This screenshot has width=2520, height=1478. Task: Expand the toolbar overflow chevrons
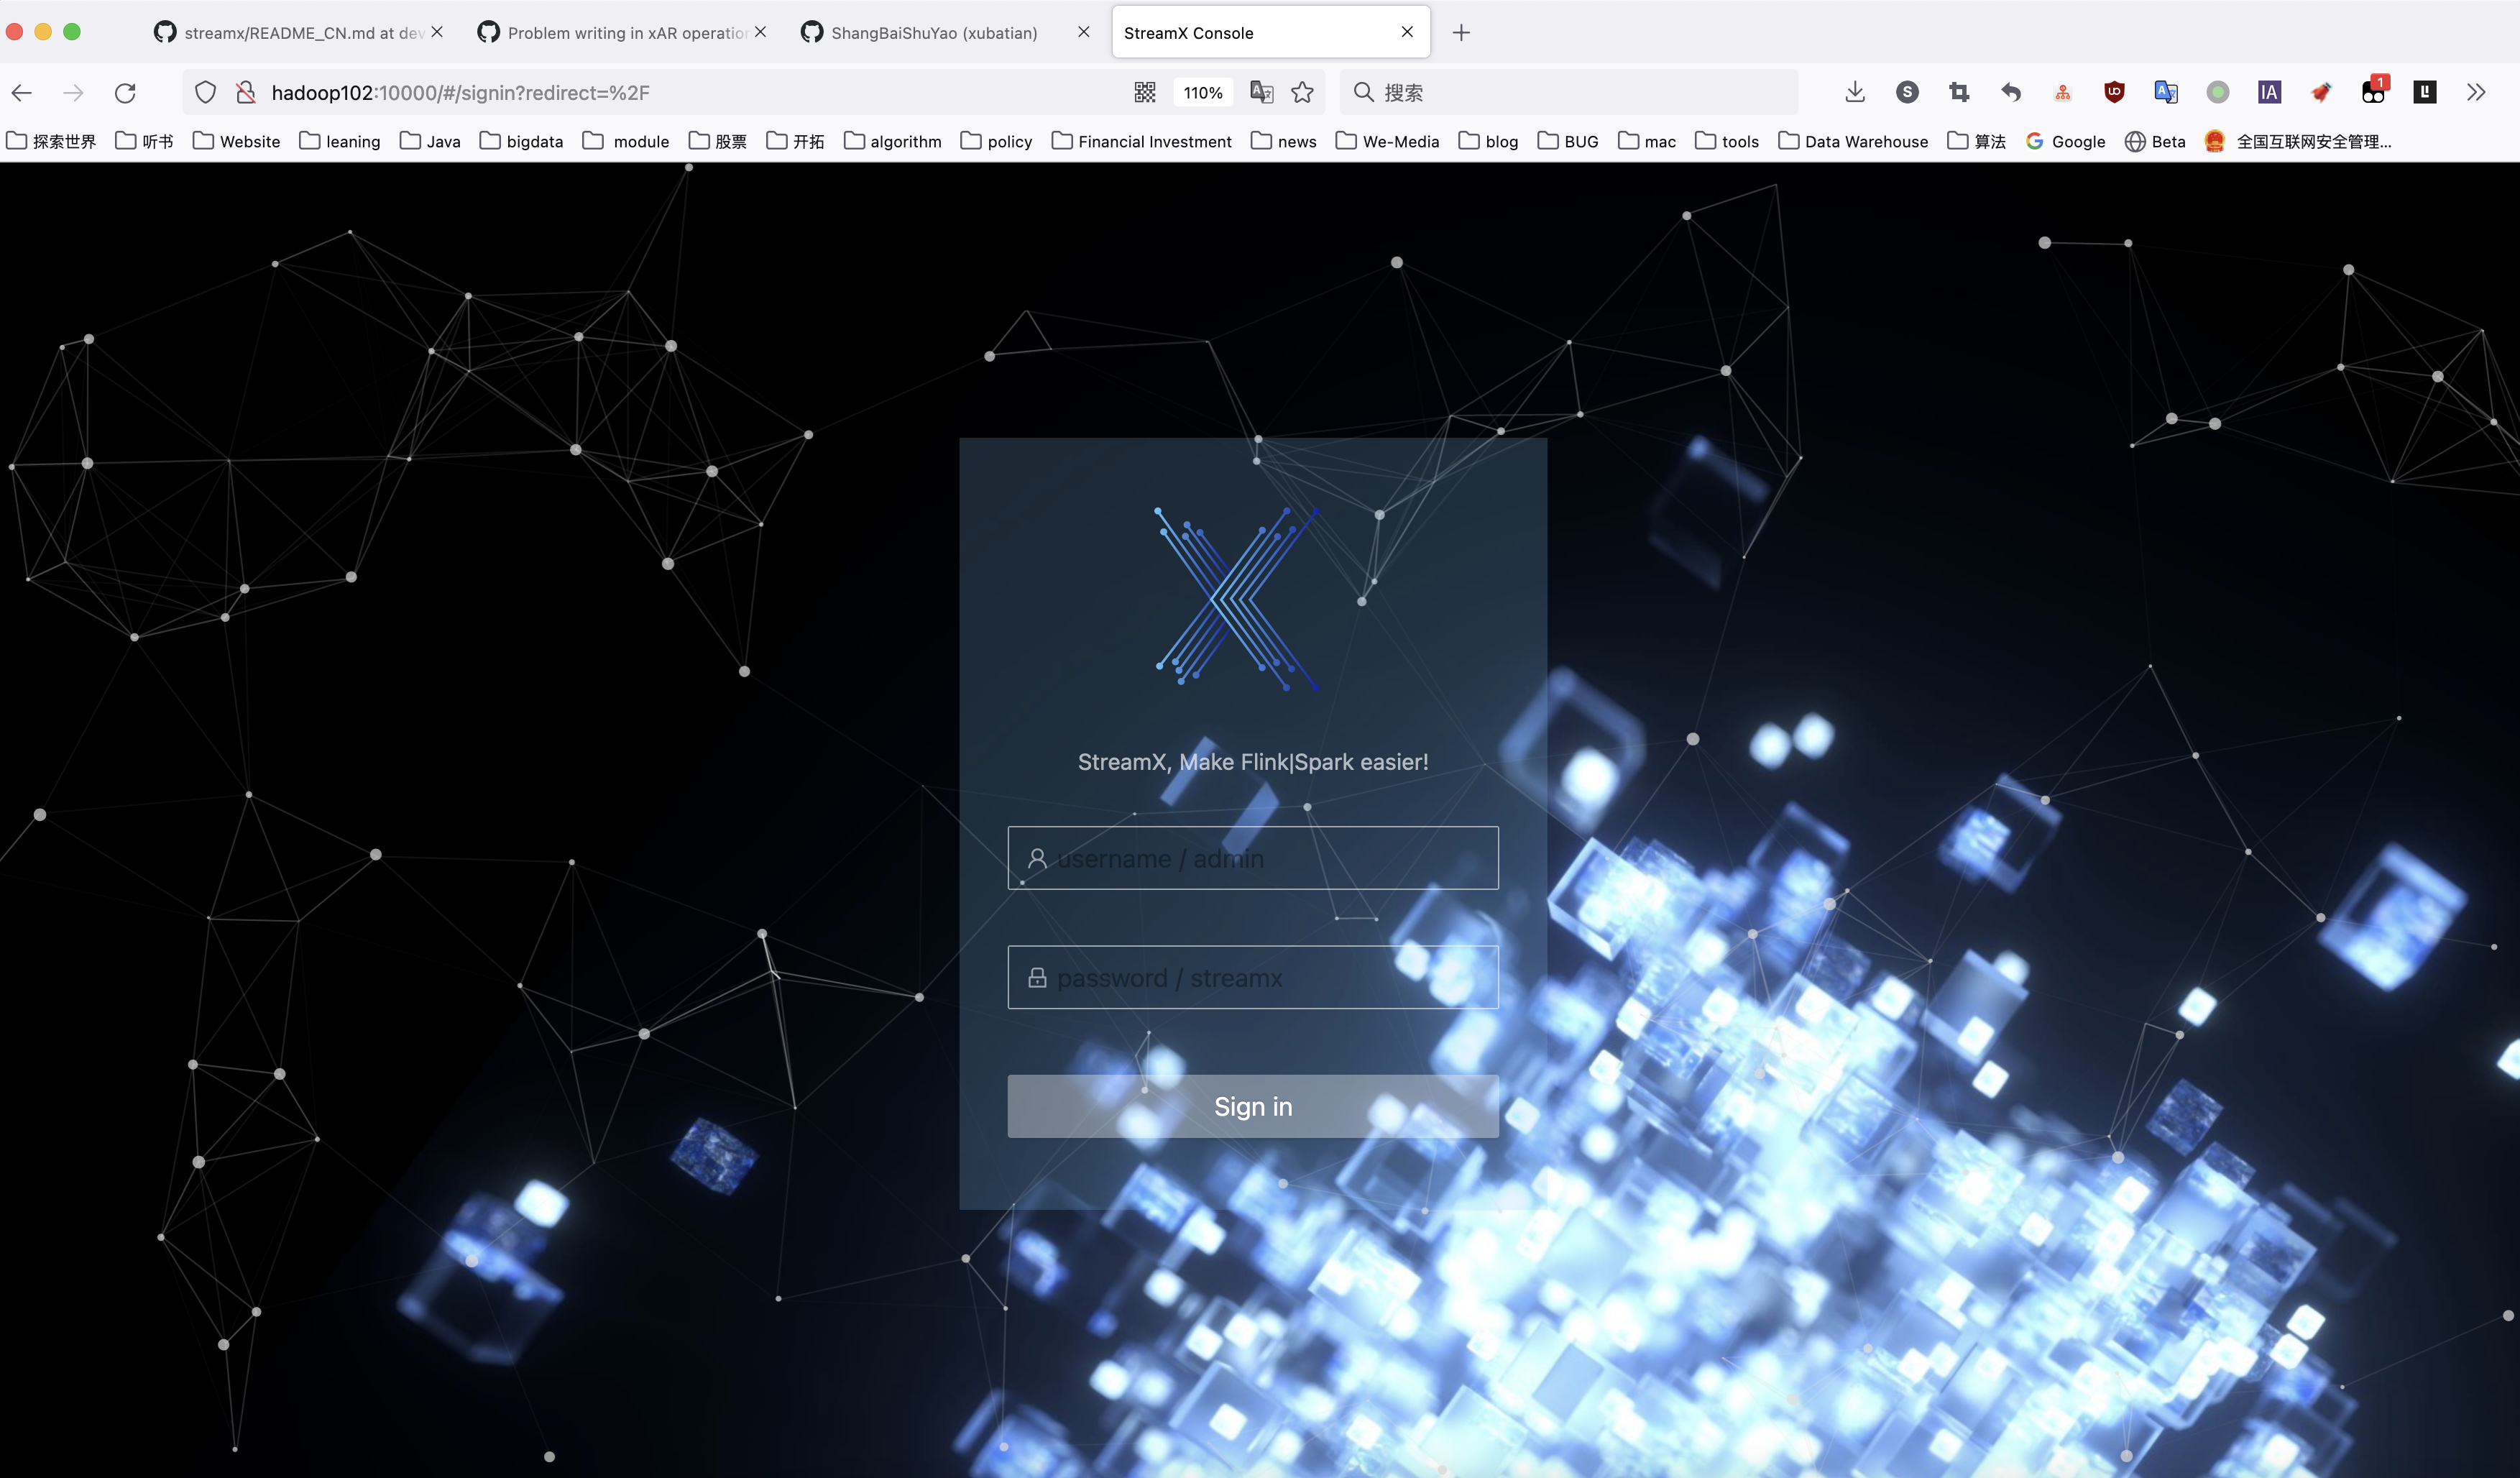(2476, 93)
